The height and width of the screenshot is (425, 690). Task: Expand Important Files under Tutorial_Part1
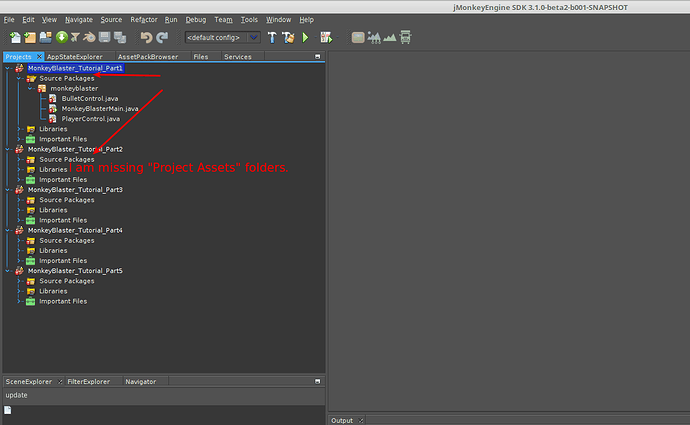[19, 139]
